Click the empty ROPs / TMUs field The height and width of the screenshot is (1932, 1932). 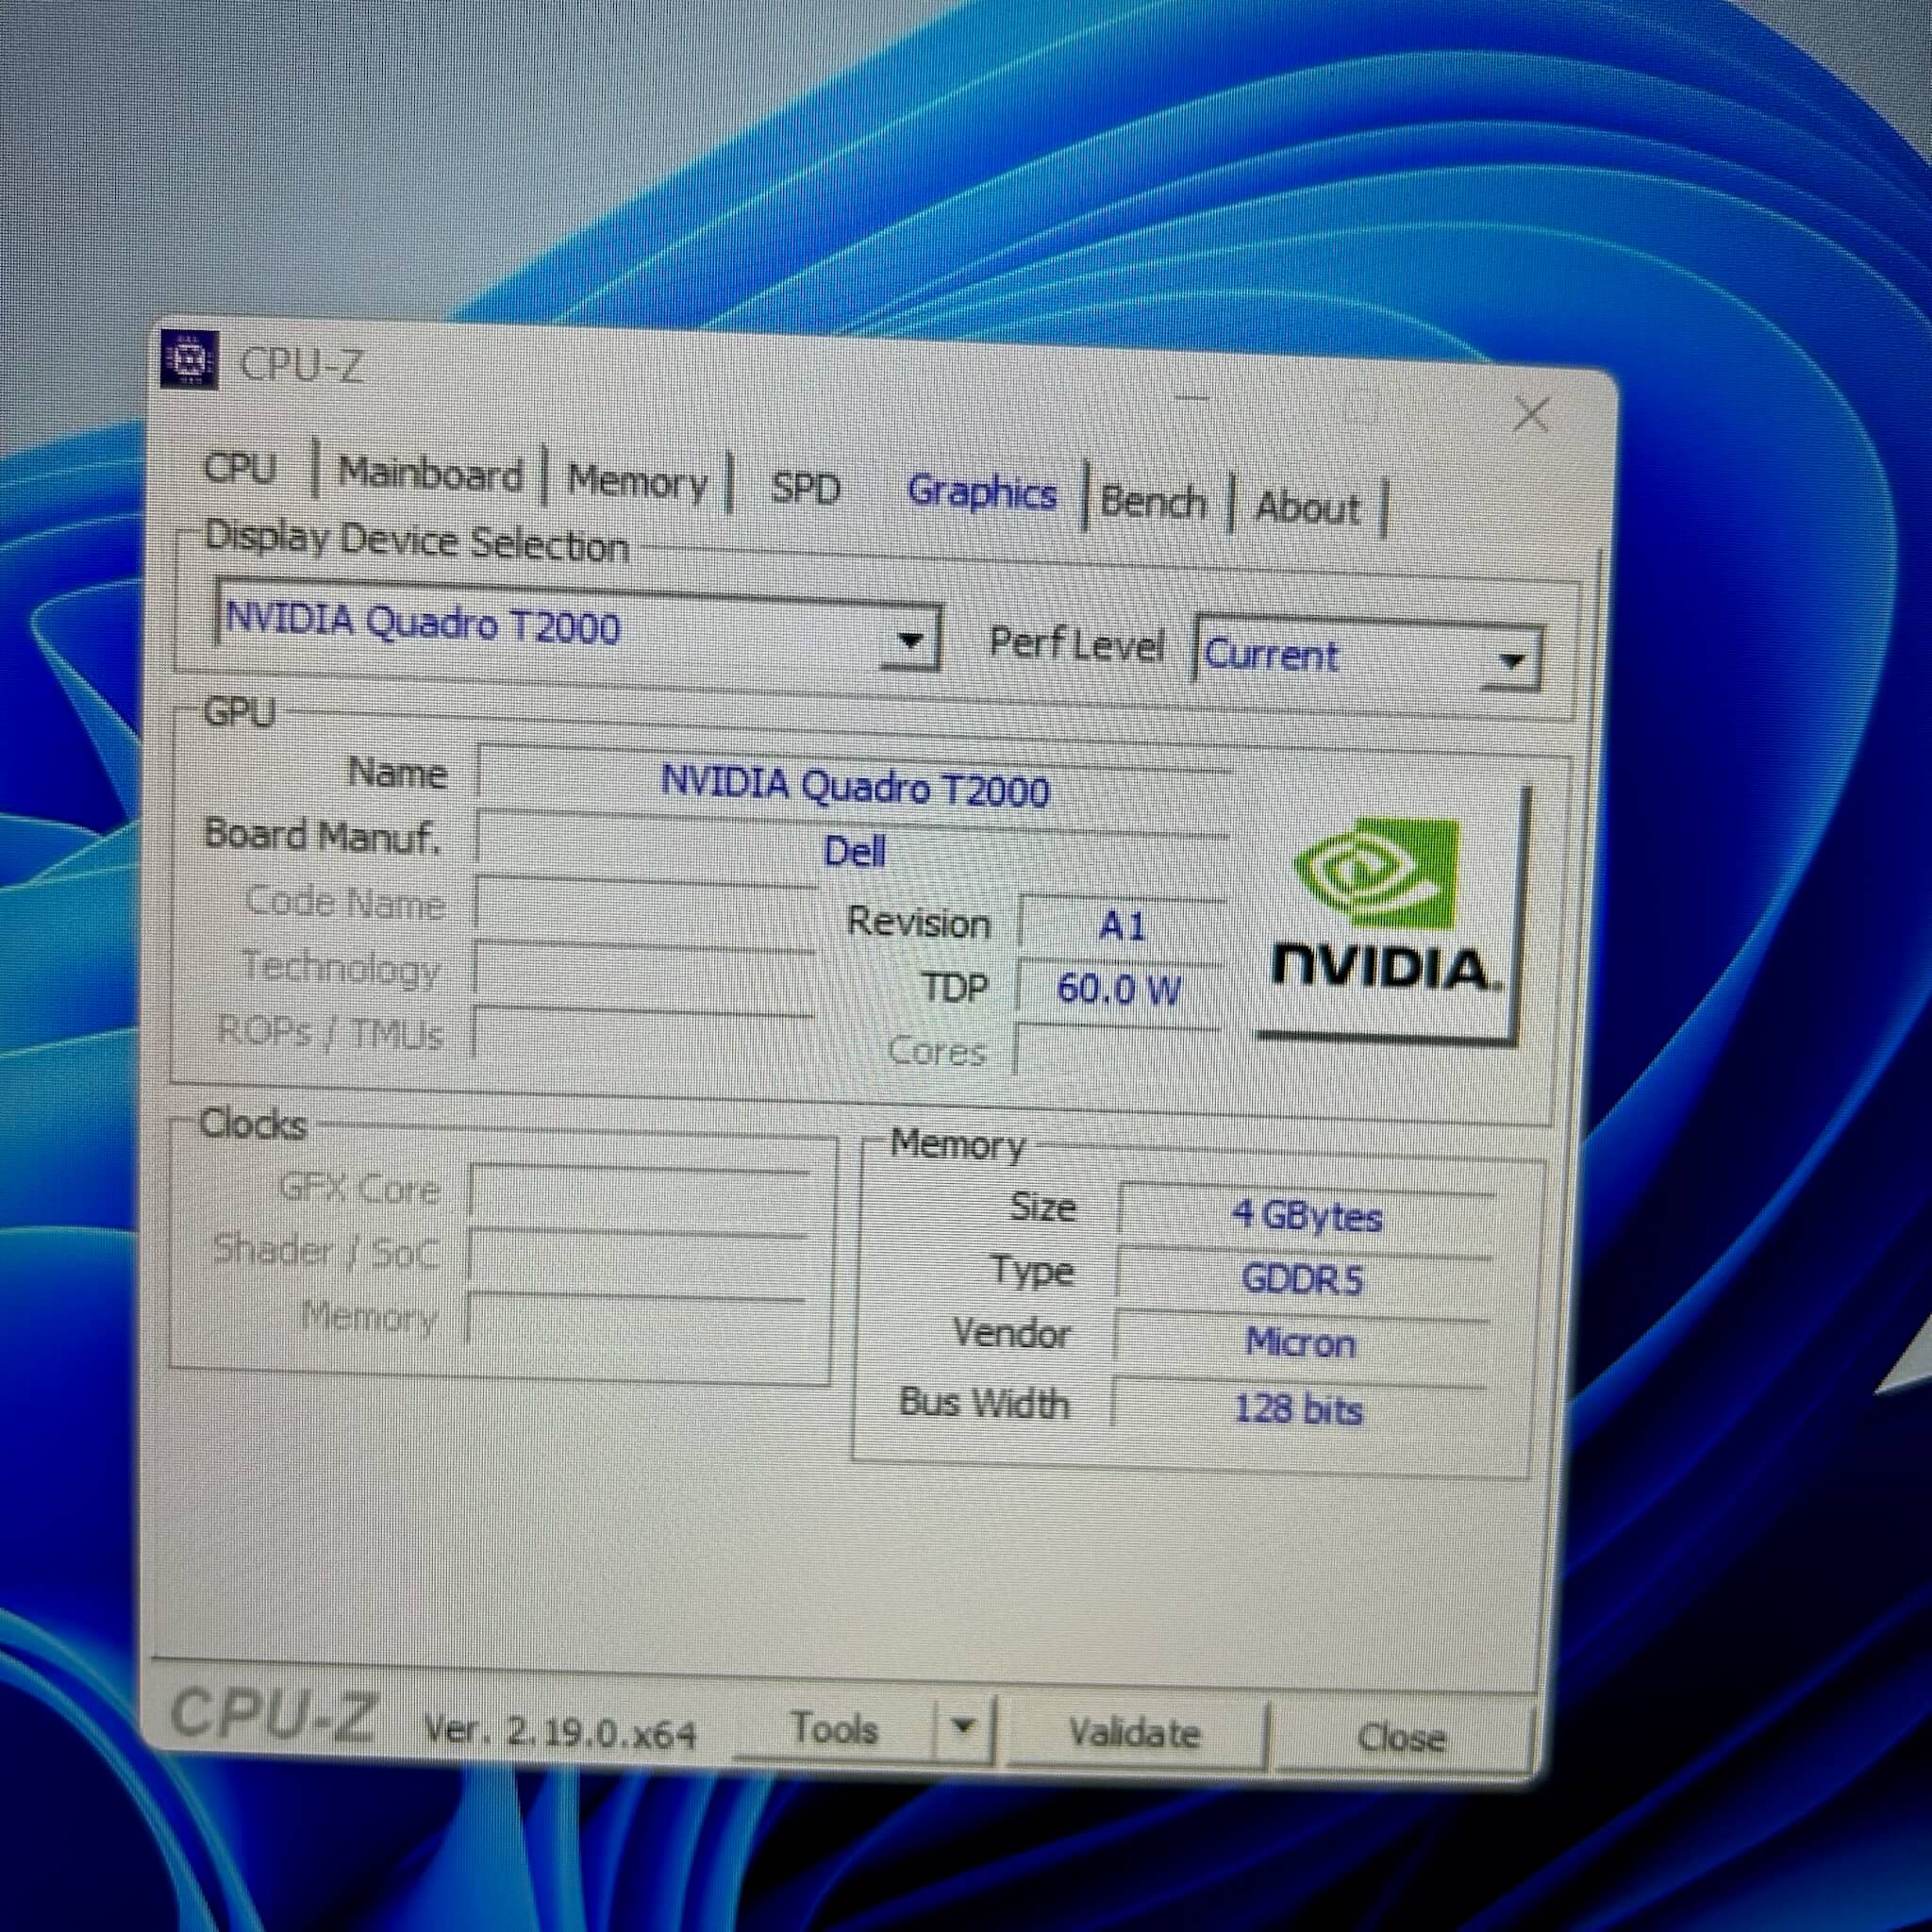(x=643, y=1034)
